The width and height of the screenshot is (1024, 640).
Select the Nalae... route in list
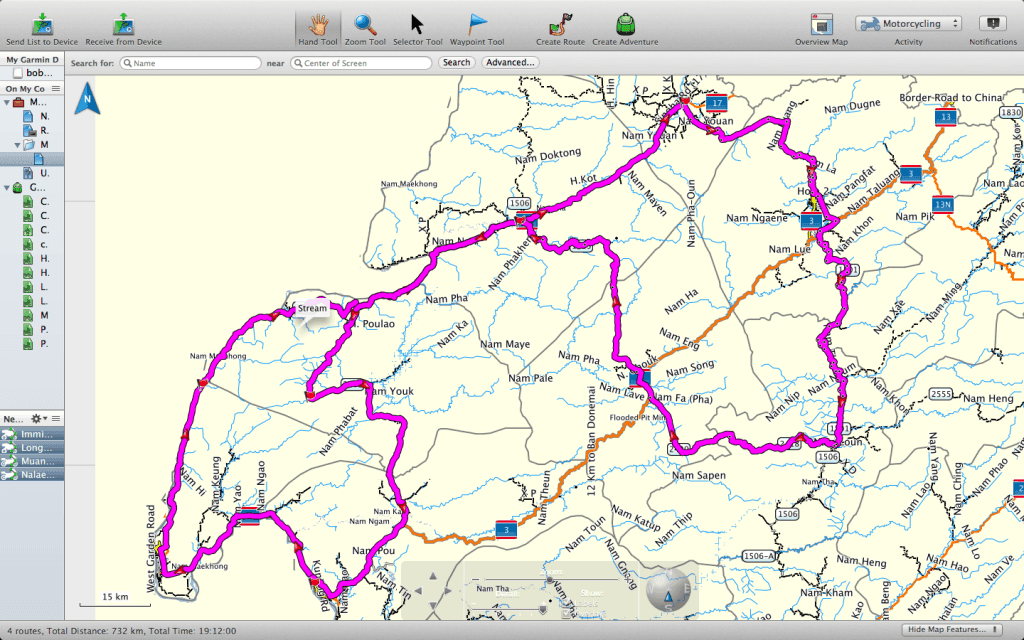tap(32, 475)
